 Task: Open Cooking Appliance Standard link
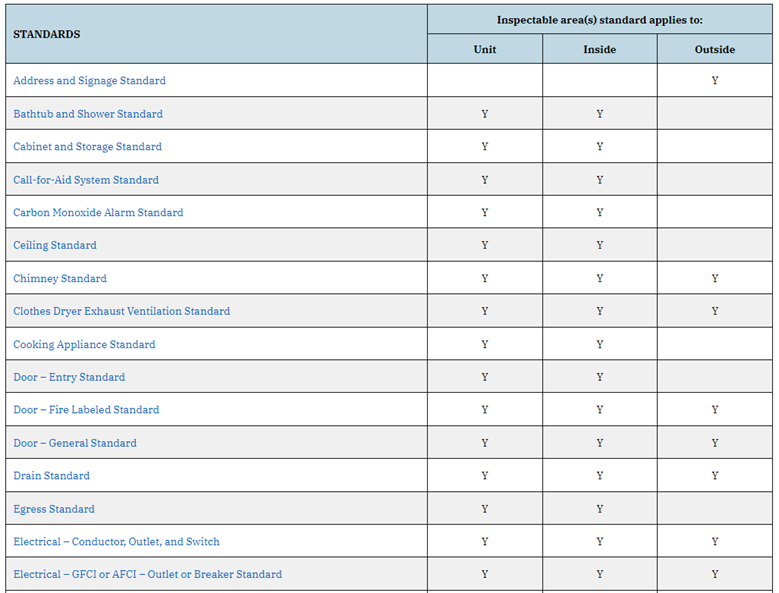[84, 345]
